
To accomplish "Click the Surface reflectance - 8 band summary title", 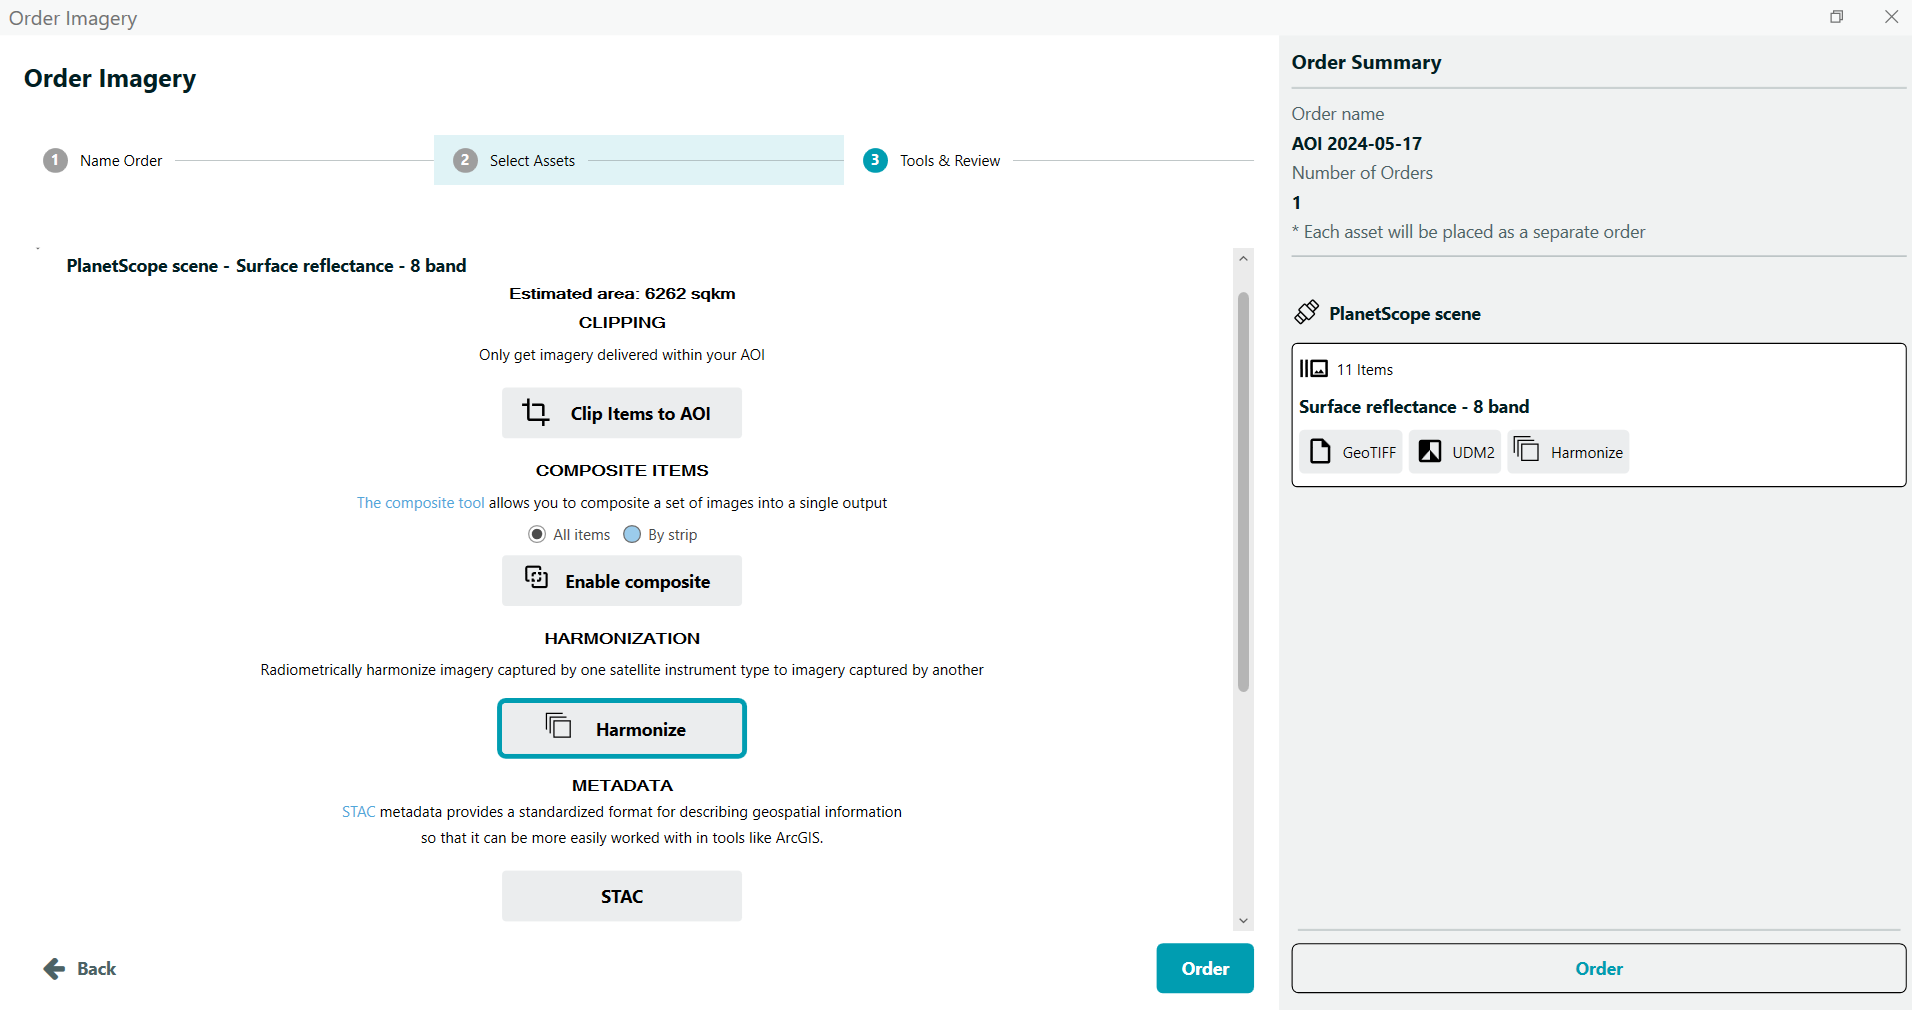I will pyautogui.click(x=1414, y=406).
